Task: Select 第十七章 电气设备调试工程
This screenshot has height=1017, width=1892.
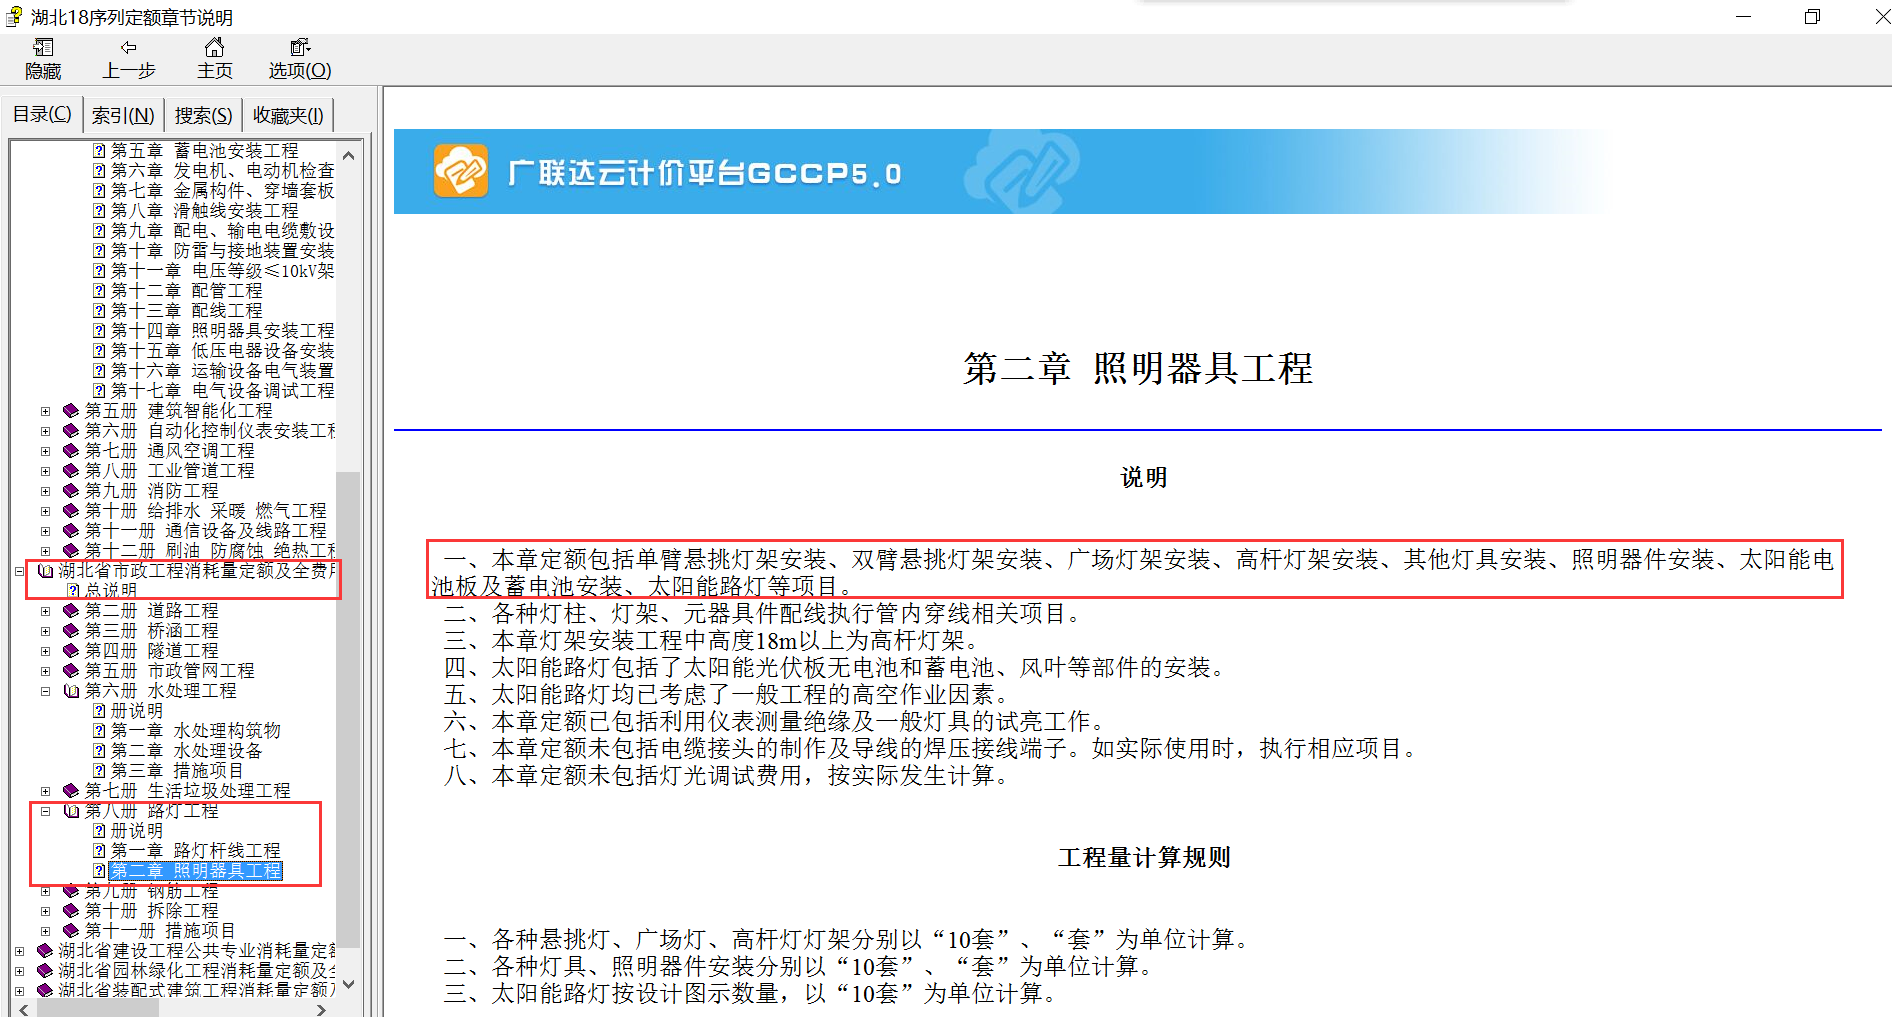Action: pyautogui.click(x=222, y=391)
